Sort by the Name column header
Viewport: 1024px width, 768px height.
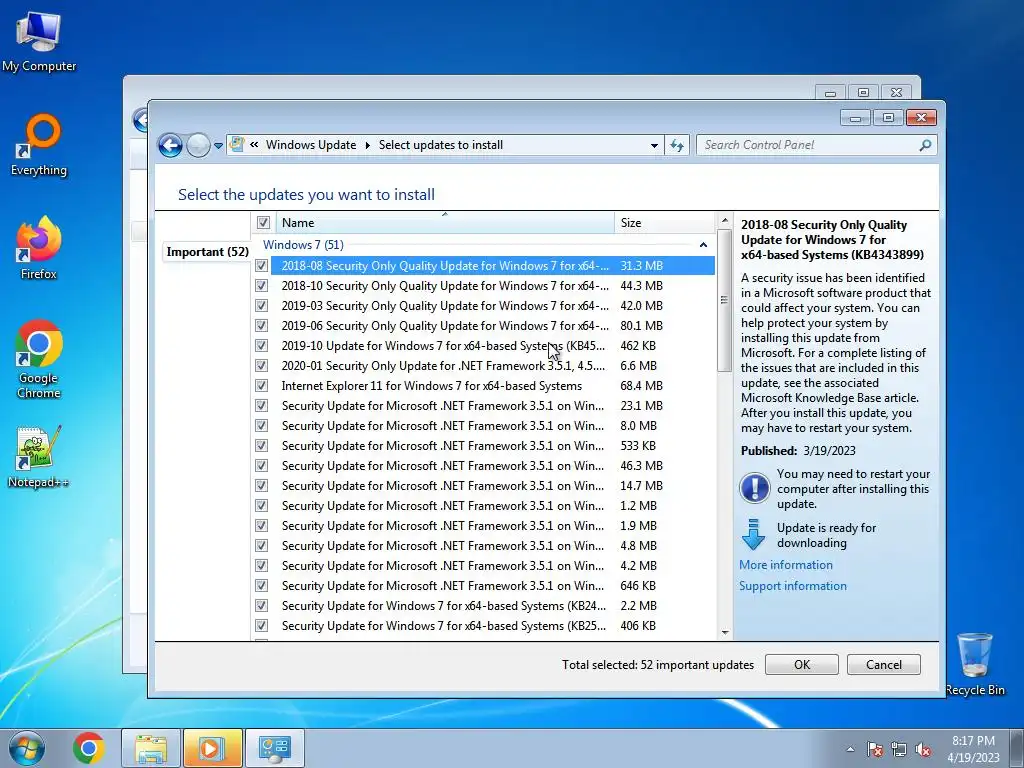(x=445, y=223)
